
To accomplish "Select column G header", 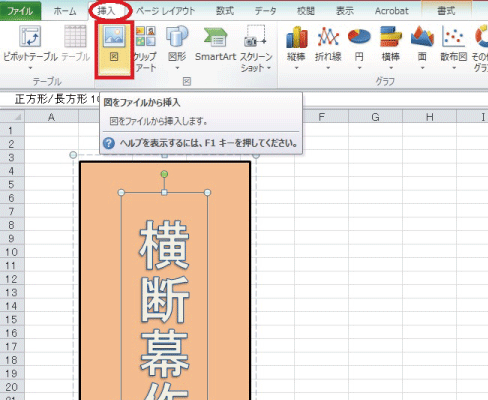I will 375,117.
